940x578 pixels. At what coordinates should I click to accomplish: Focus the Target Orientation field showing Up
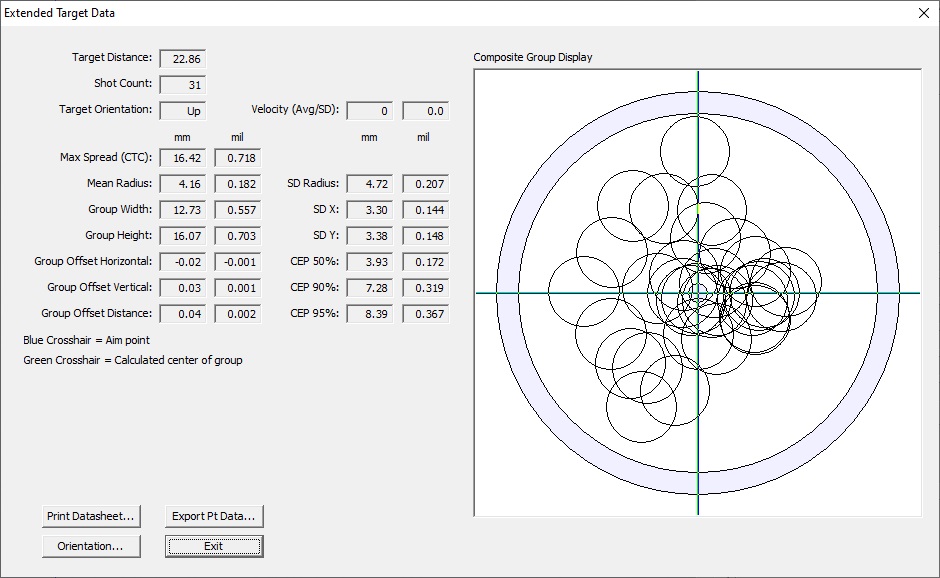183,111
